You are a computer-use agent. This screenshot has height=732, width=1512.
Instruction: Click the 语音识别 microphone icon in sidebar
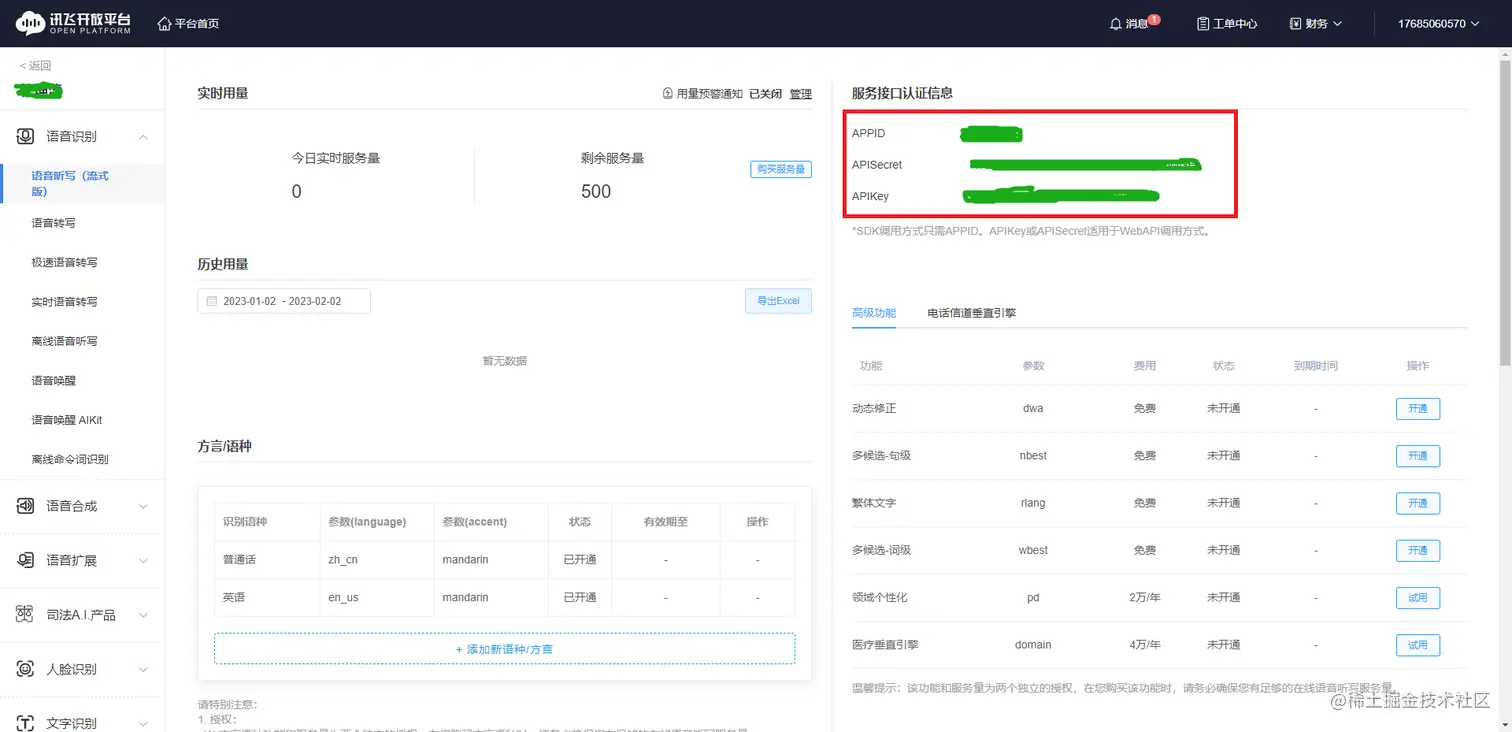[x=25, y=136]
